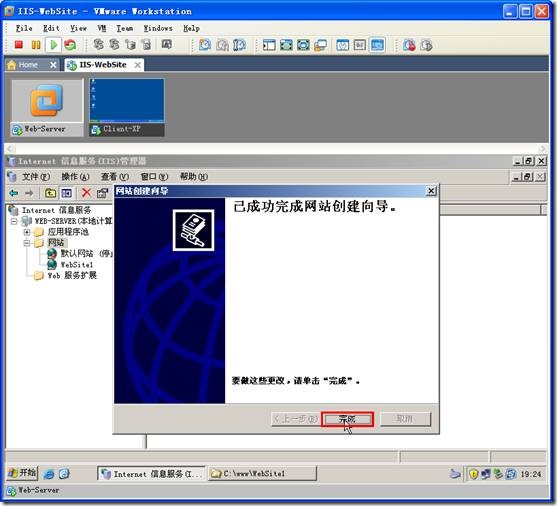Select the Web-Server VM thumbnail

(x=47, y=107)
